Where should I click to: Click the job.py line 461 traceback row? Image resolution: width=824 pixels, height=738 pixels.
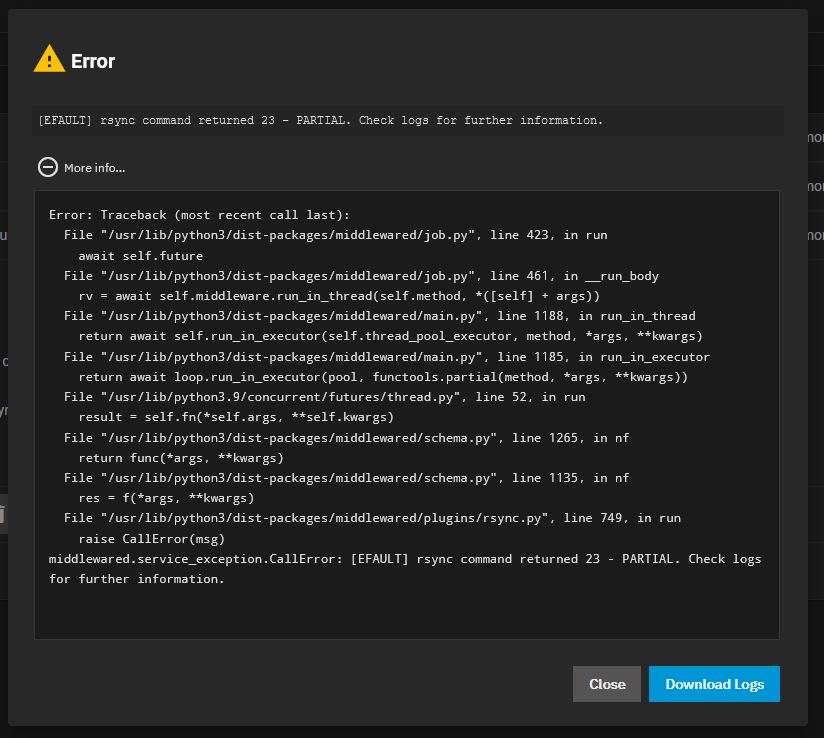pos(361,276)
